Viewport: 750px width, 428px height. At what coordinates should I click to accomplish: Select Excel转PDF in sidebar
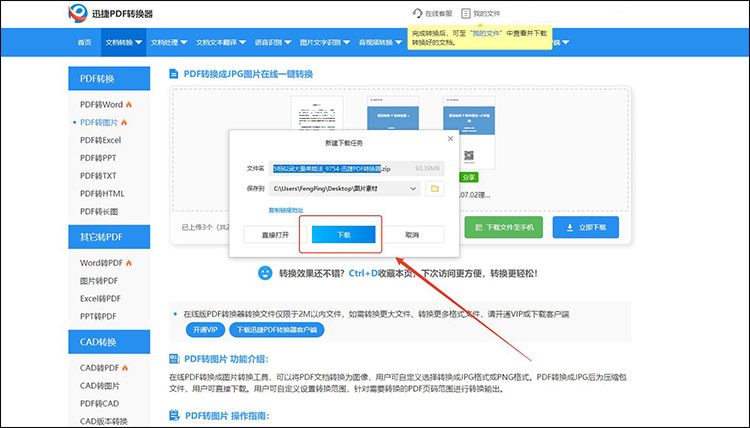[100, 298]
